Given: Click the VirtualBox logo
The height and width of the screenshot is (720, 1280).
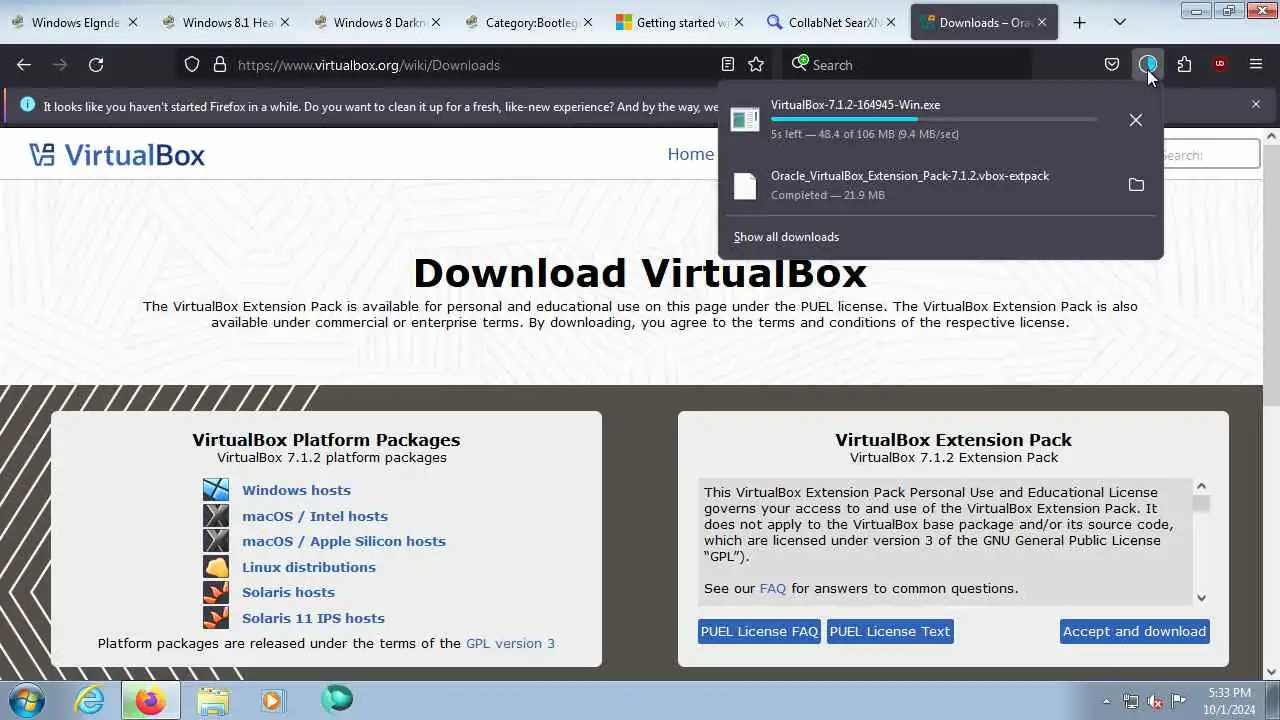Looking at the screenshot, I should tap(117, 155).
